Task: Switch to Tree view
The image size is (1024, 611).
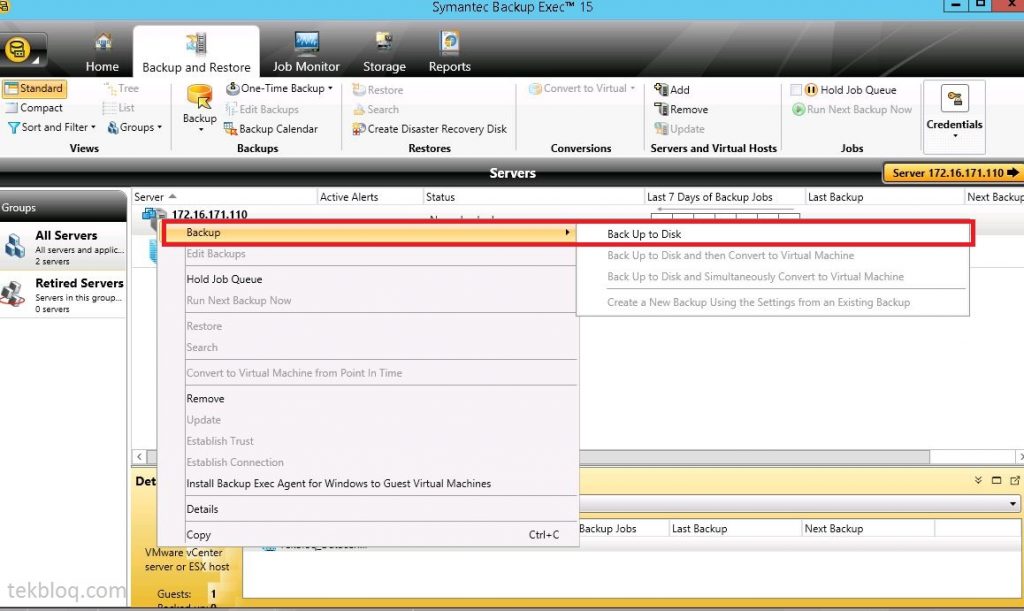Action: [x=121, y=88]
